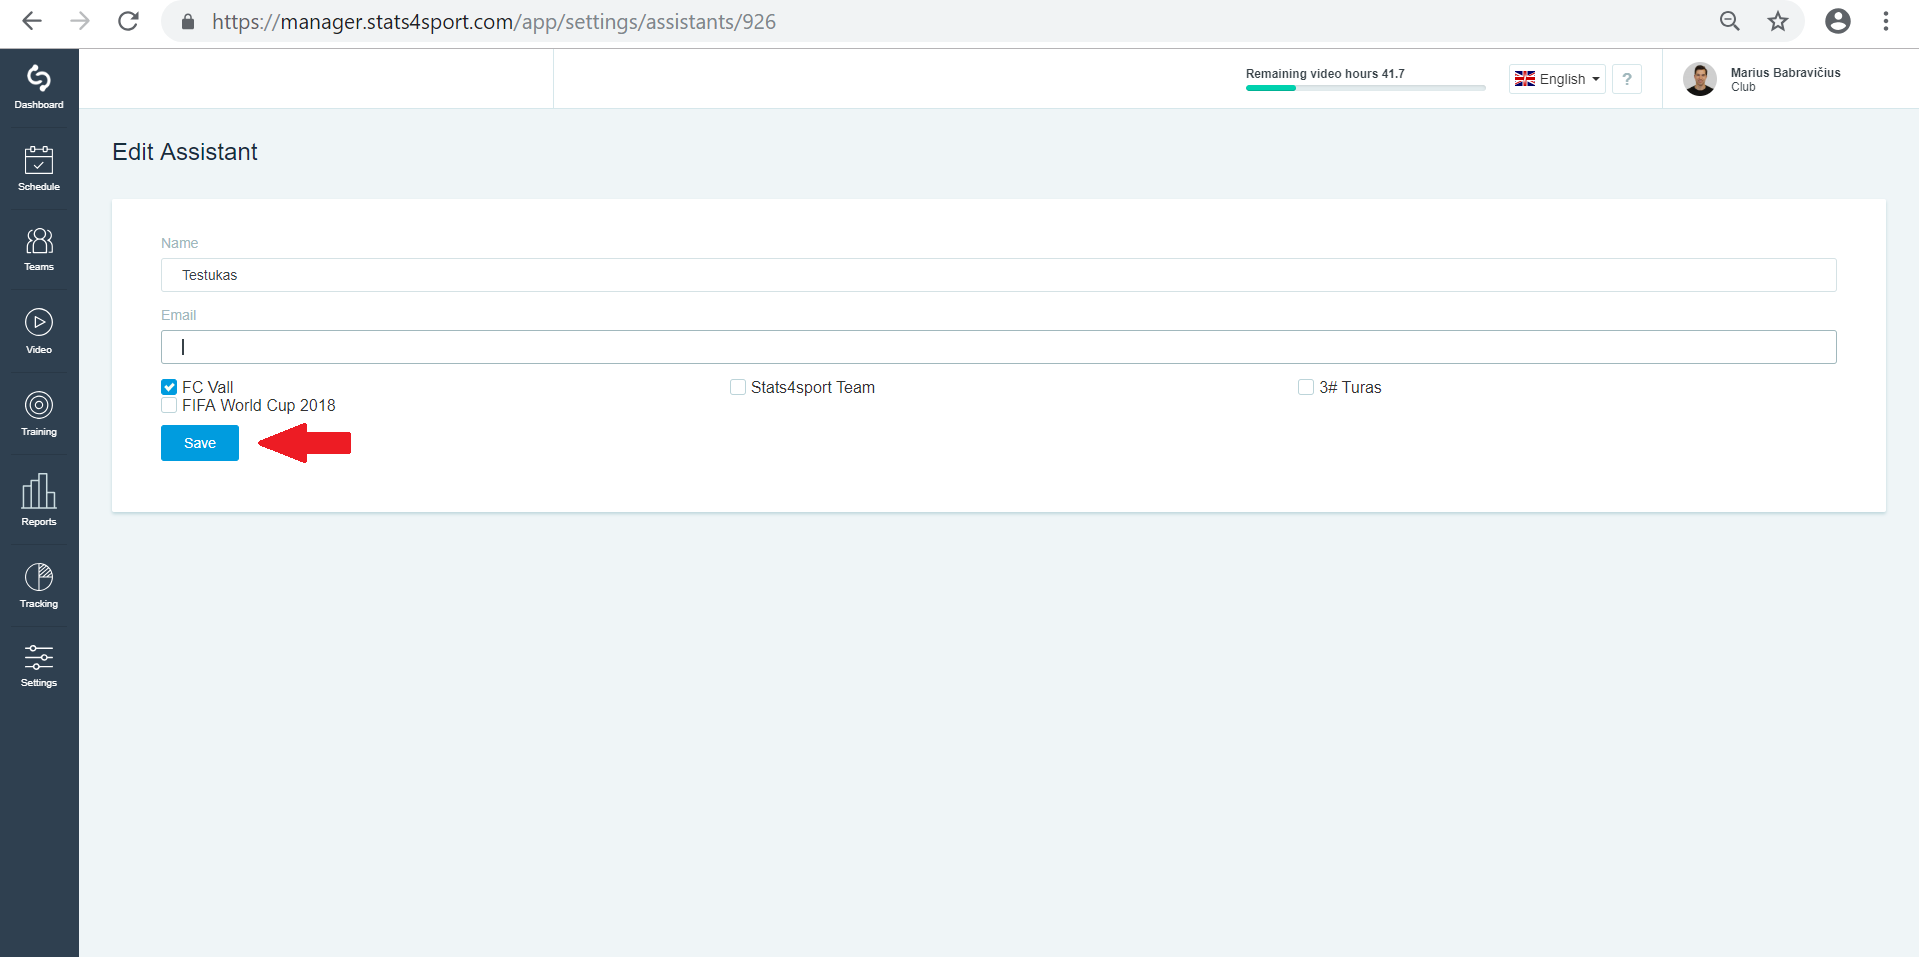Click the Remaining video hours progress bar
This screenshot has width=1919, height=957.
[x=1366, y=88]
